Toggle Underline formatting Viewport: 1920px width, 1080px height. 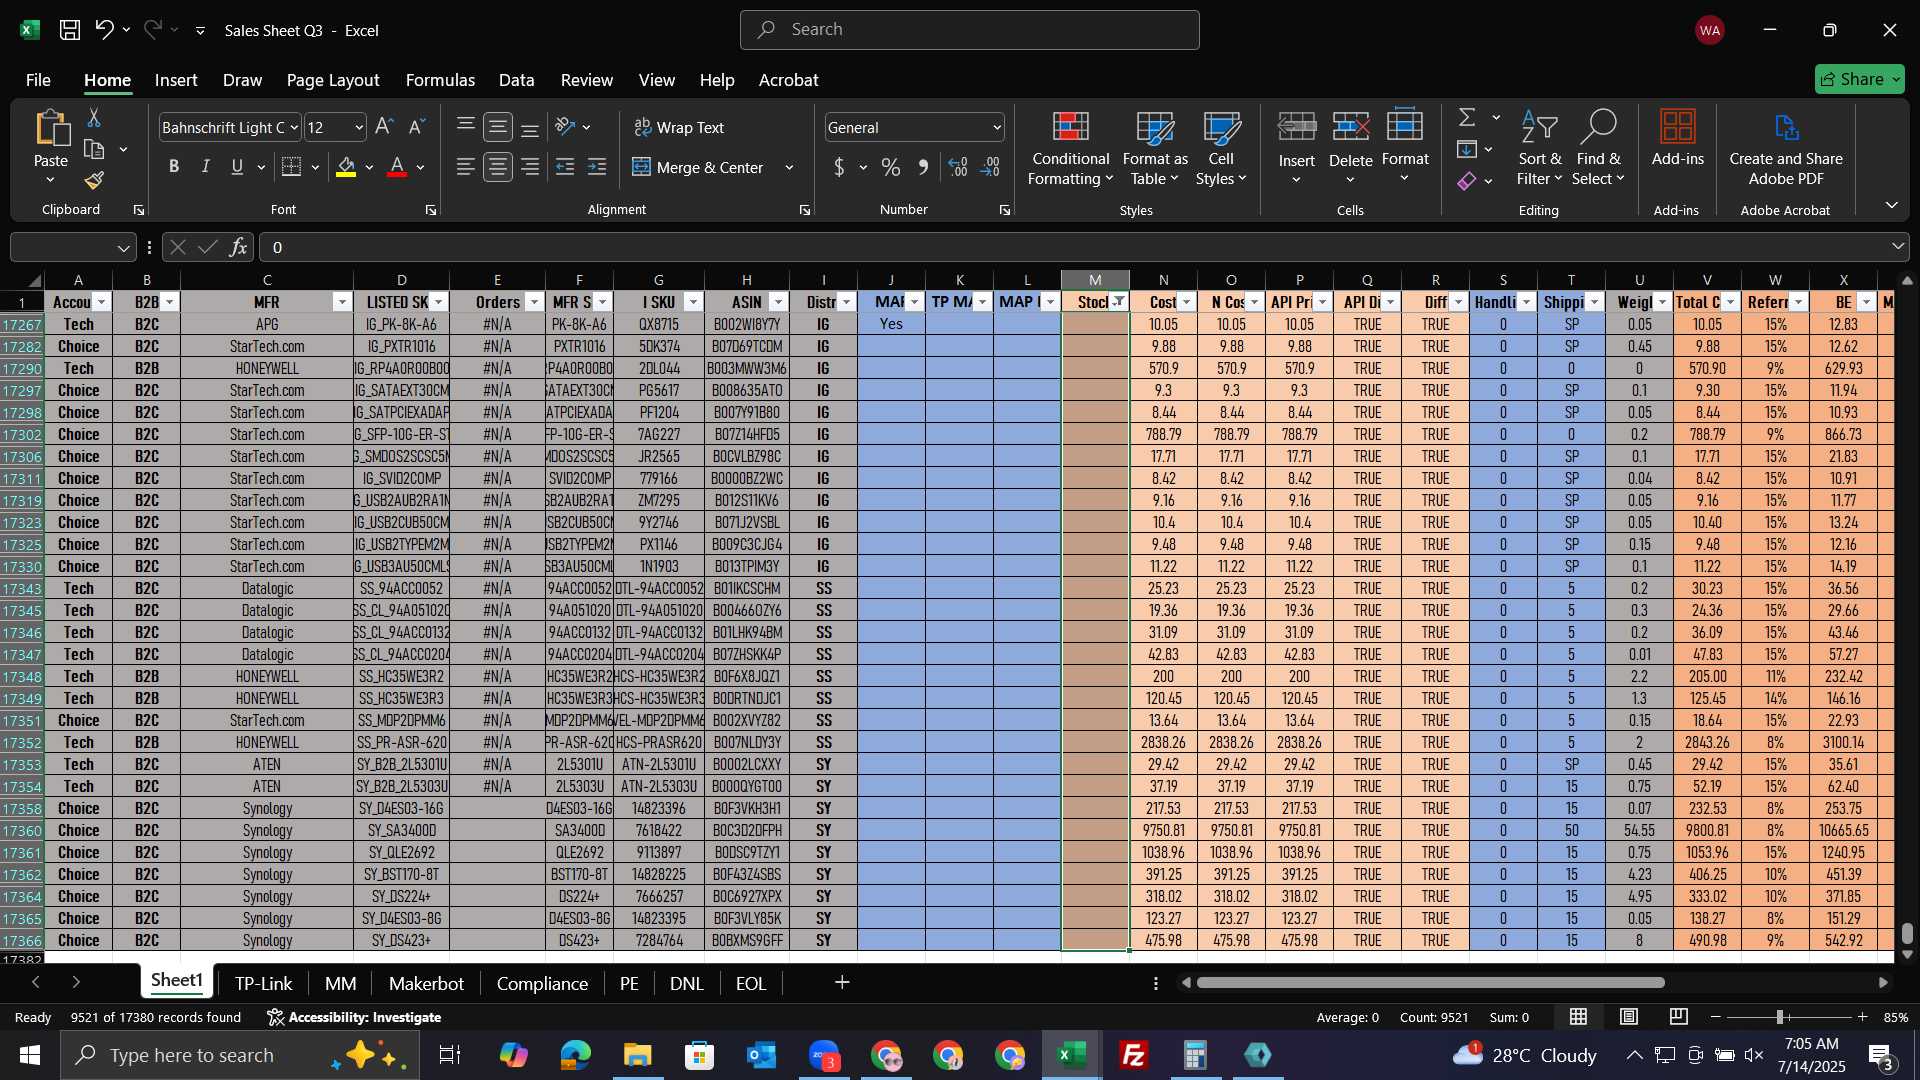[237, 167]
